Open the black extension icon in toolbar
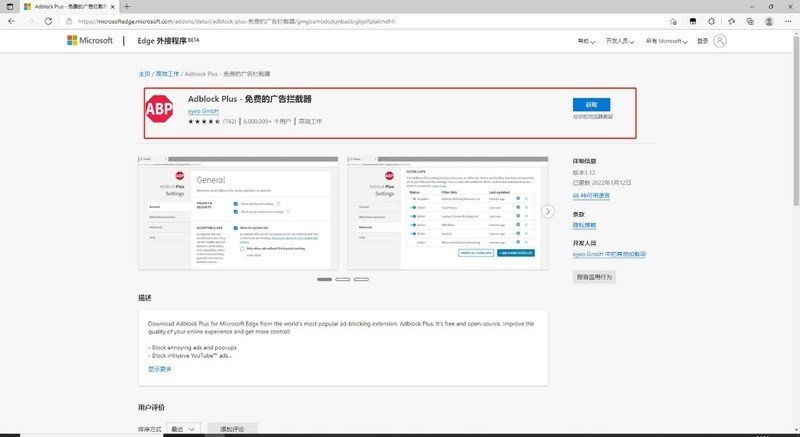 [692, 21]
